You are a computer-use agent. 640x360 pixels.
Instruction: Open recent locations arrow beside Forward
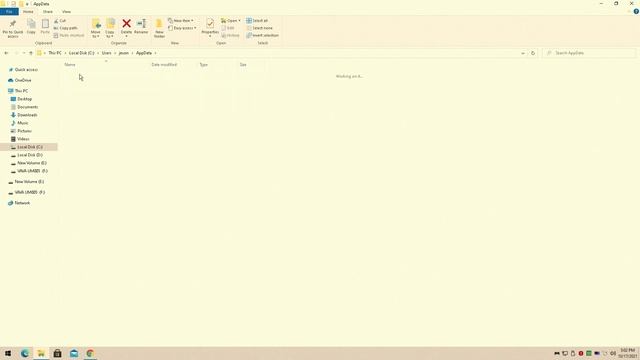tap(24, 53)
